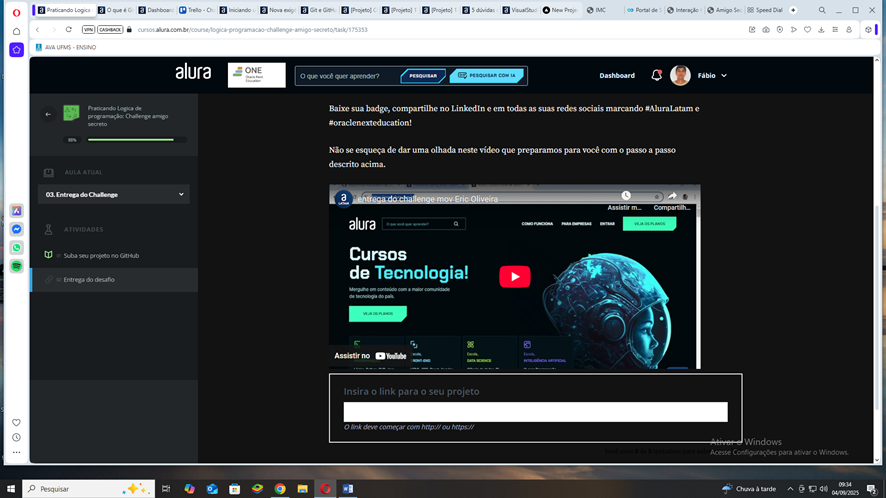The height and width of the screenshot is (498, 886).
Task: Add page to bookmarks heart icon
Action: (807, 29)
